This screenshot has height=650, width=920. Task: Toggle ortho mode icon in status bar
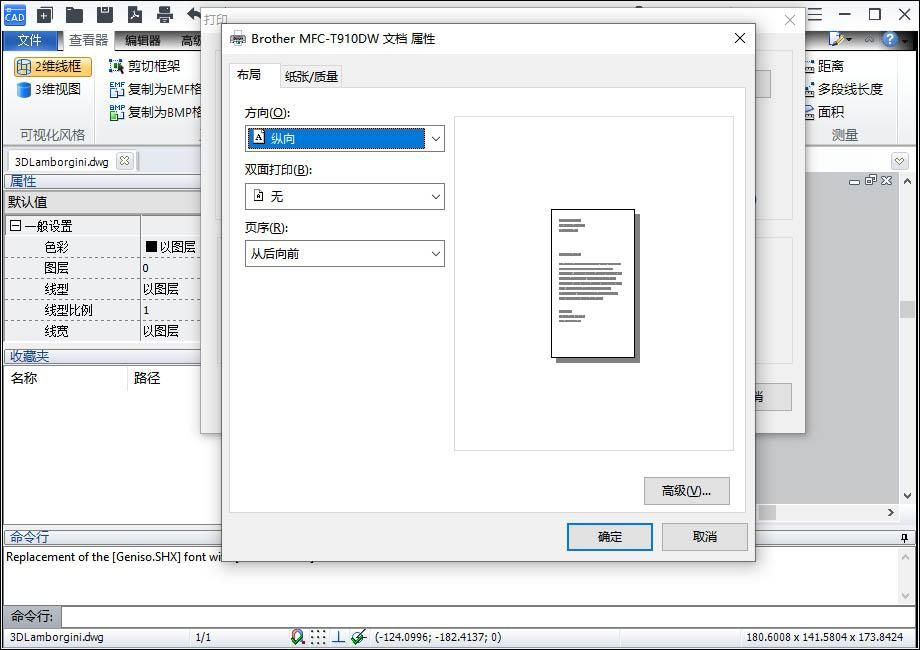click(x=339, y=637)
